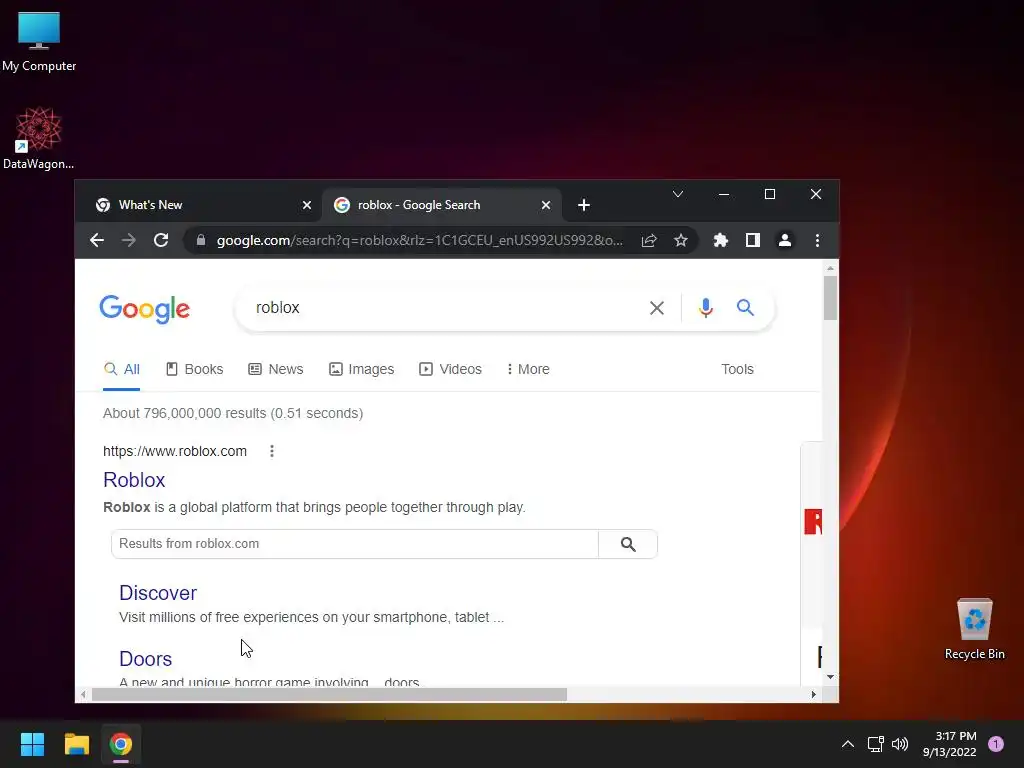The height and width of the screenshot is (768, 1024).
Task: Show Videos results
Action: (x=450, y=369)
